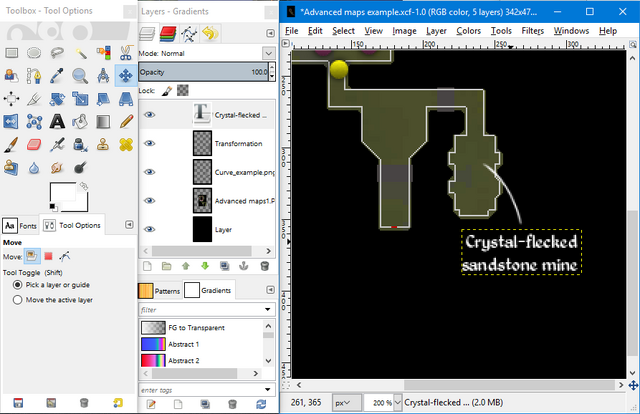Select the Alignment tool
The width and height of the screenshot is (640, 414).
tap(11, 99)
